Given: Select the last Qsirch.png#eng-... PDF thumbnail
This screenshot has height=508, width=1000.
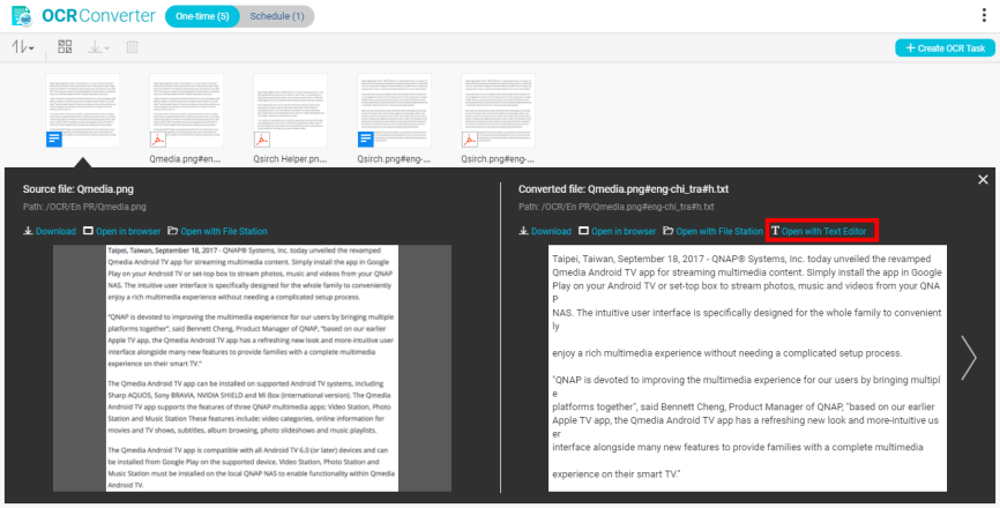Looking at the screenshot, I should (x=498, y=110).
